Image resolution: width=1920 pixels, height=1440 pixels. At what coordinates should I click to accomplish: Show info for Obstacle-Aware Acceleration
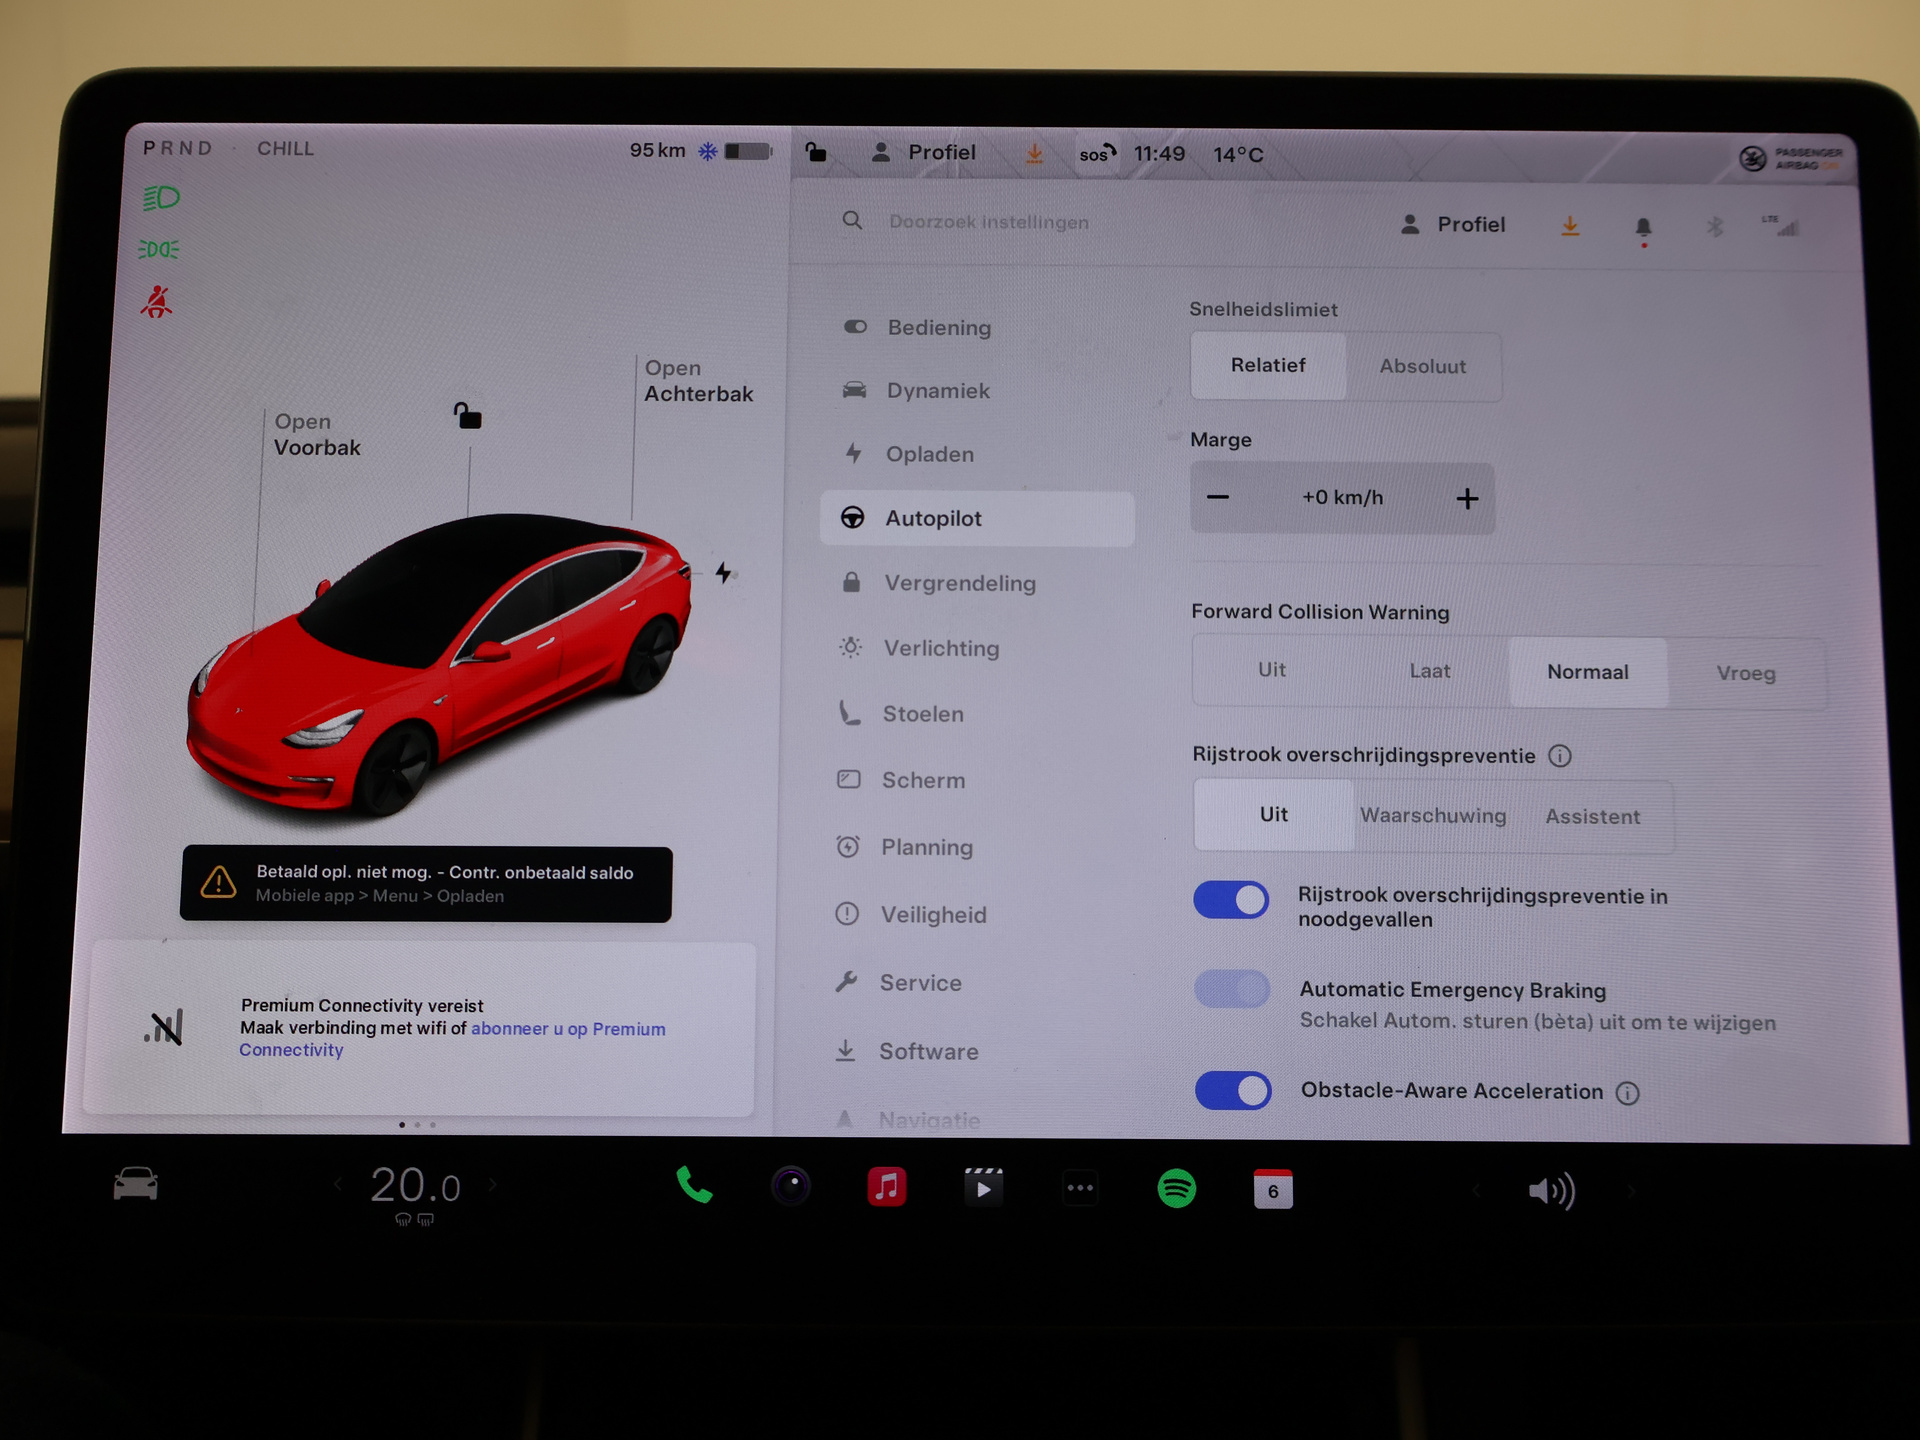(x=1628, y=1093)
